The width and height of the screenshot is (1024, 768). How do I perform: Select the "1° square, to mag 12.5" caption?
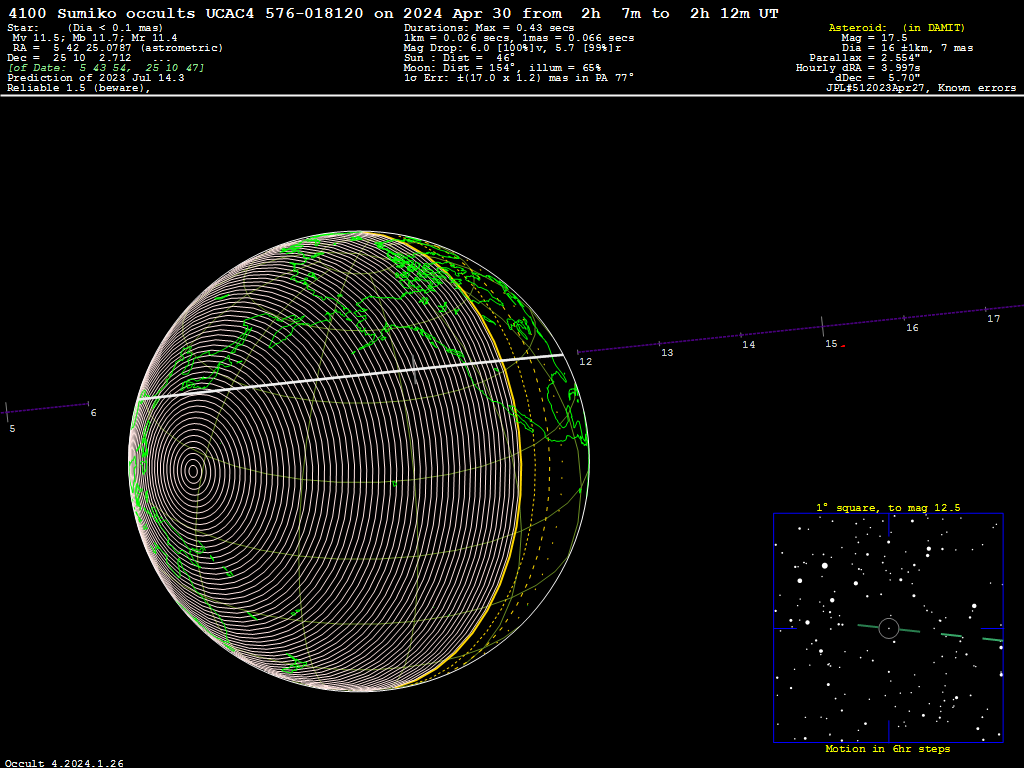click(x=888, y=507)
